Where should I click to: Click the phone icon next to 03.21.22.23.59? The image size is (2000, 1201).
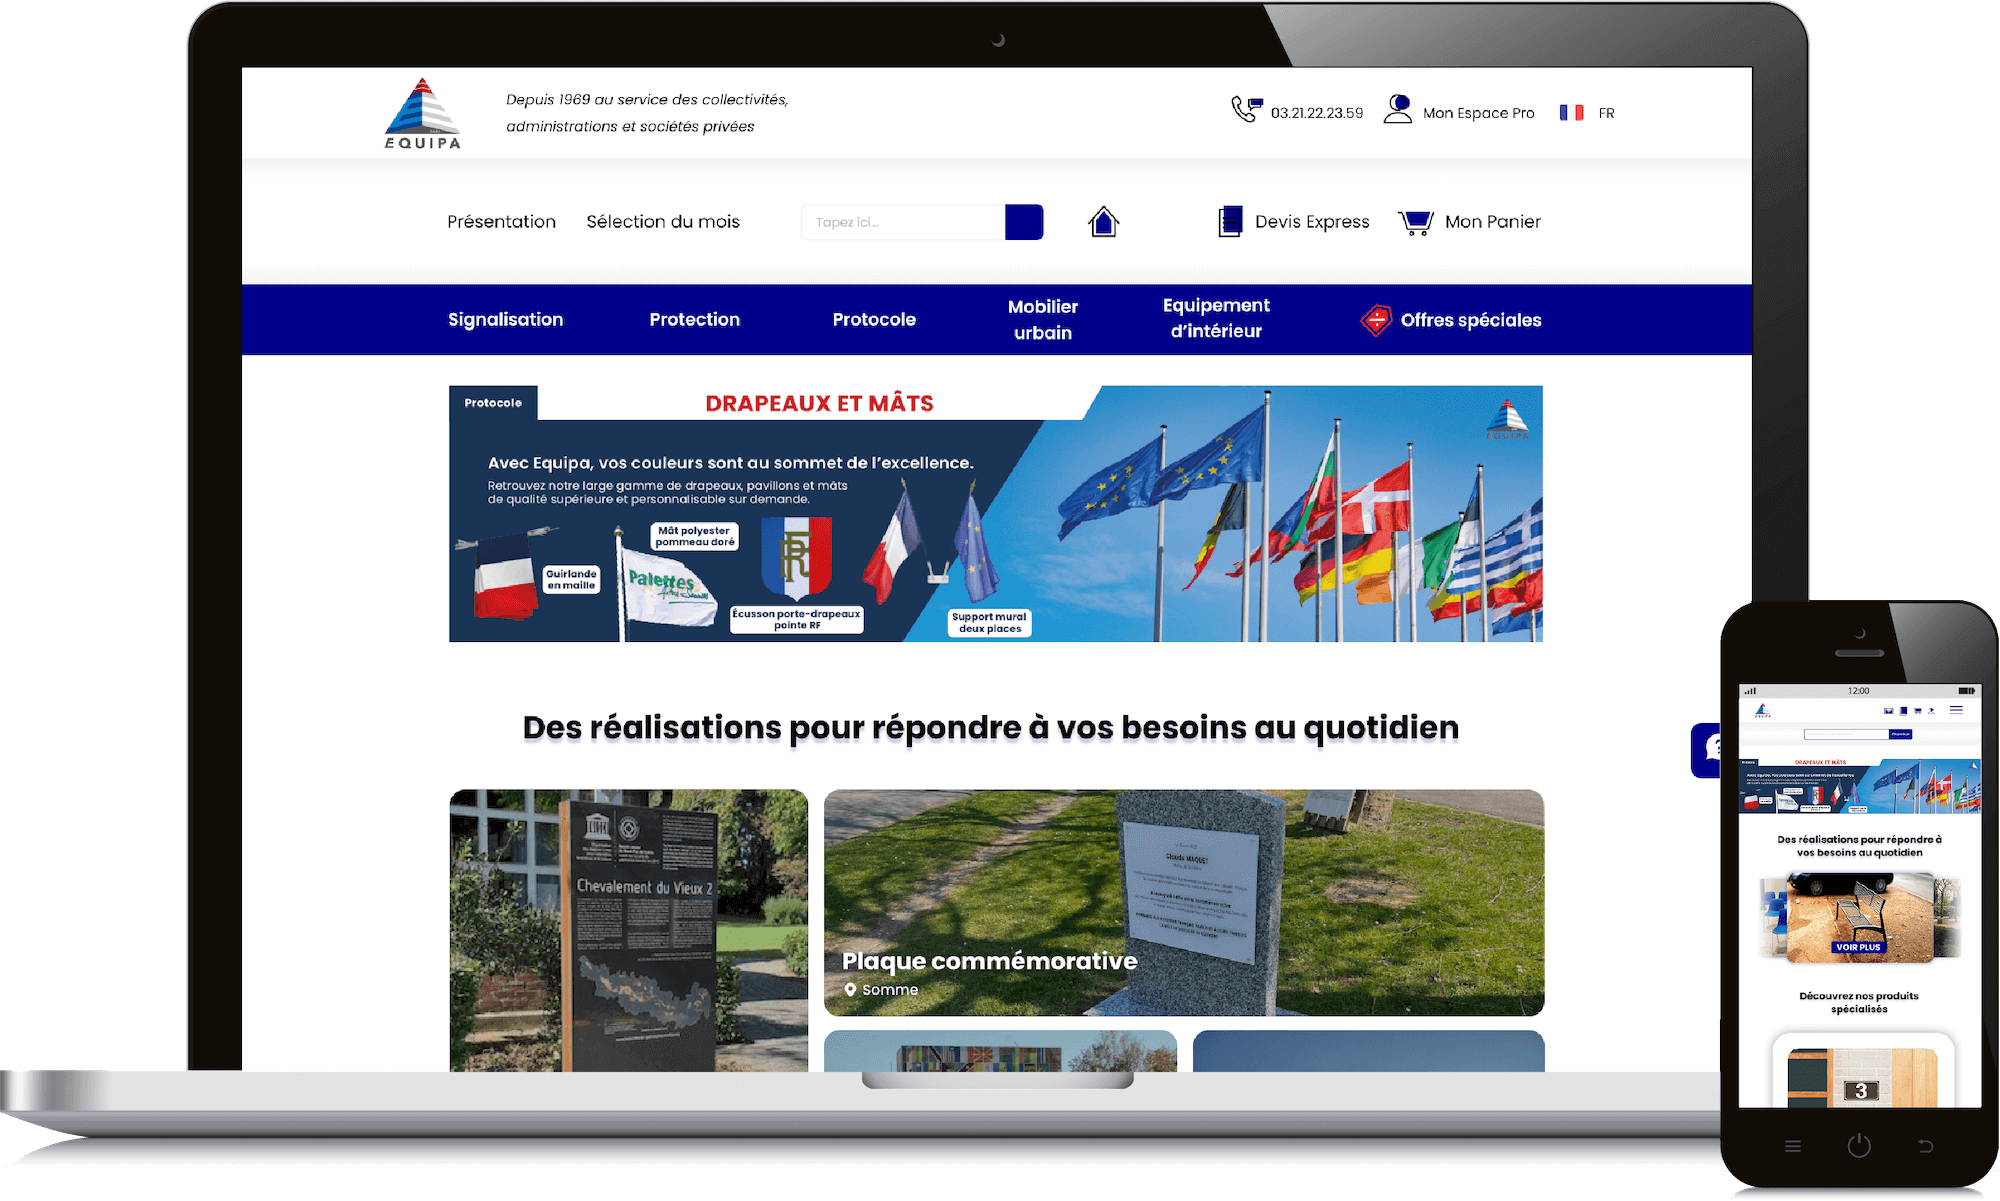(1244, 110)
